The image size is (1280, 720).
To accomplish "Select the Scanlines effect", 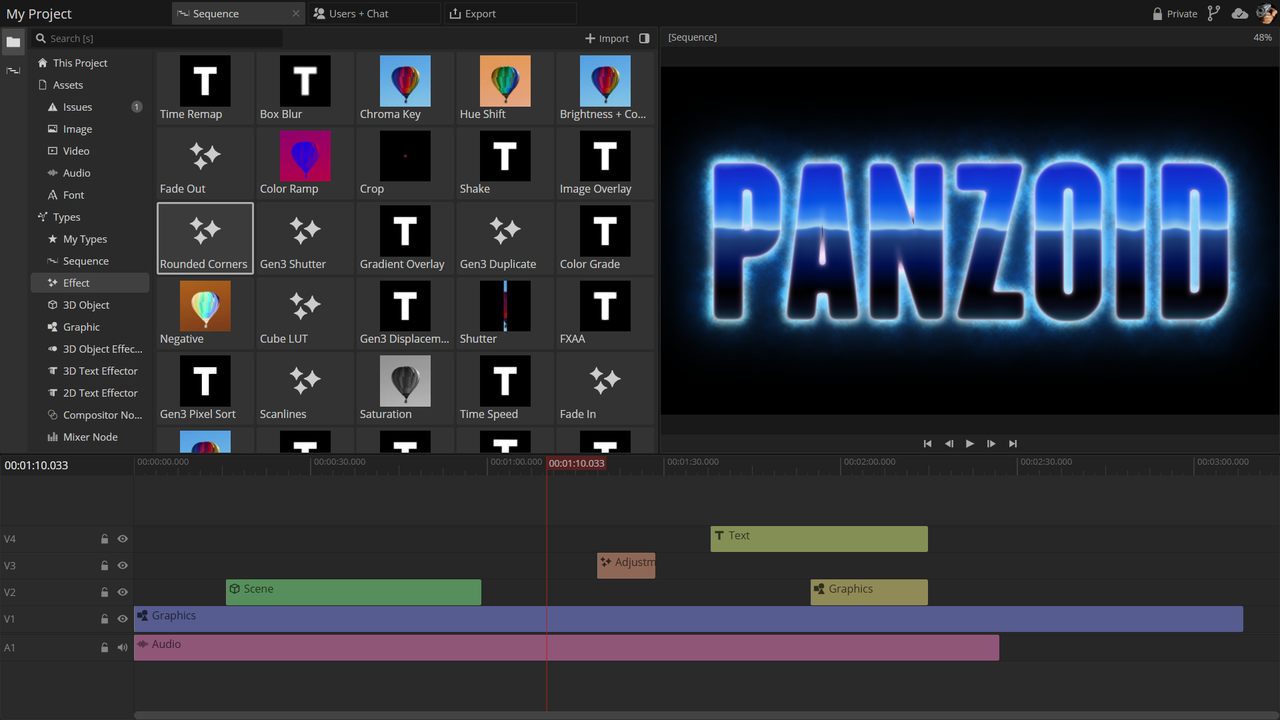I will [305, 388].
